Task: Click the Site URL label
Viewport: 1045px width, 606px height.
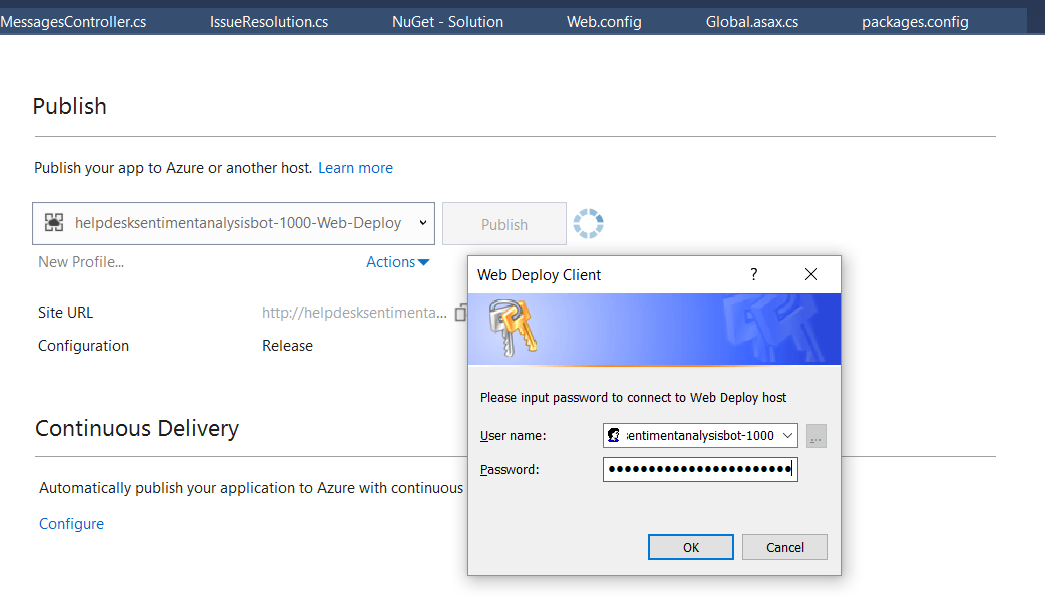Action: pos(65,313)
